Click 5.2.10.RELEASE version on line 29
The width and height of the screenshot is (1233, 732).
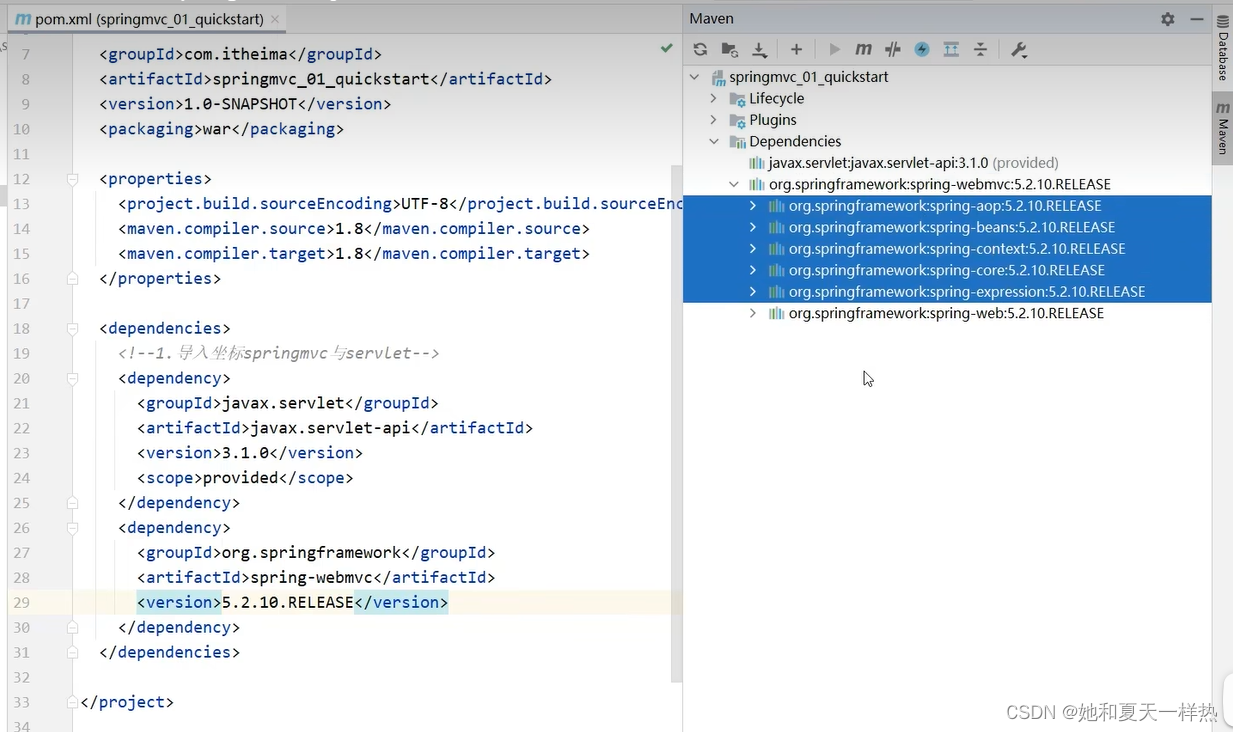click(288, 602)
